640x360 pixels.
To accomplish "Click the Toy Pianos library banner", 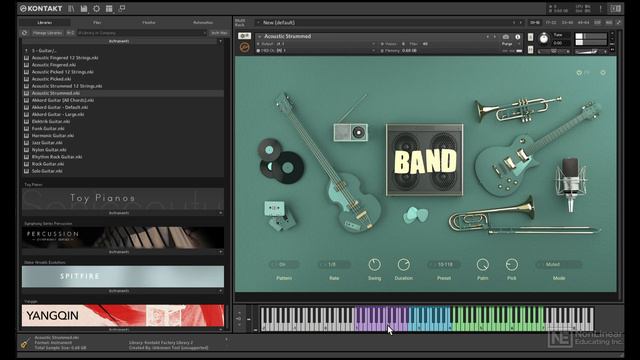I will point(122,199).
